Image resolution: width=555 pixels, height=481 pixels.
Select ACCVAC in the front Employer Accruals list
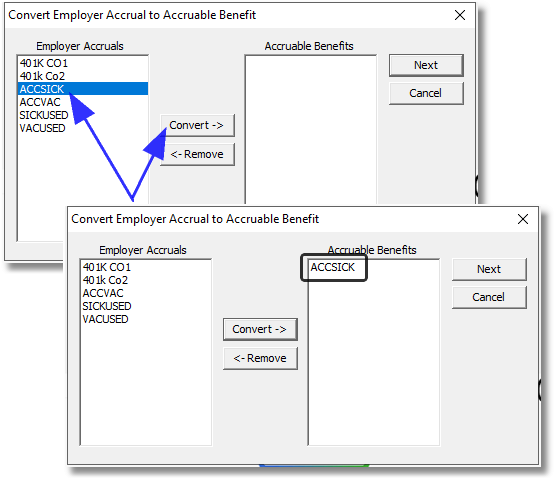coord(103,293)
